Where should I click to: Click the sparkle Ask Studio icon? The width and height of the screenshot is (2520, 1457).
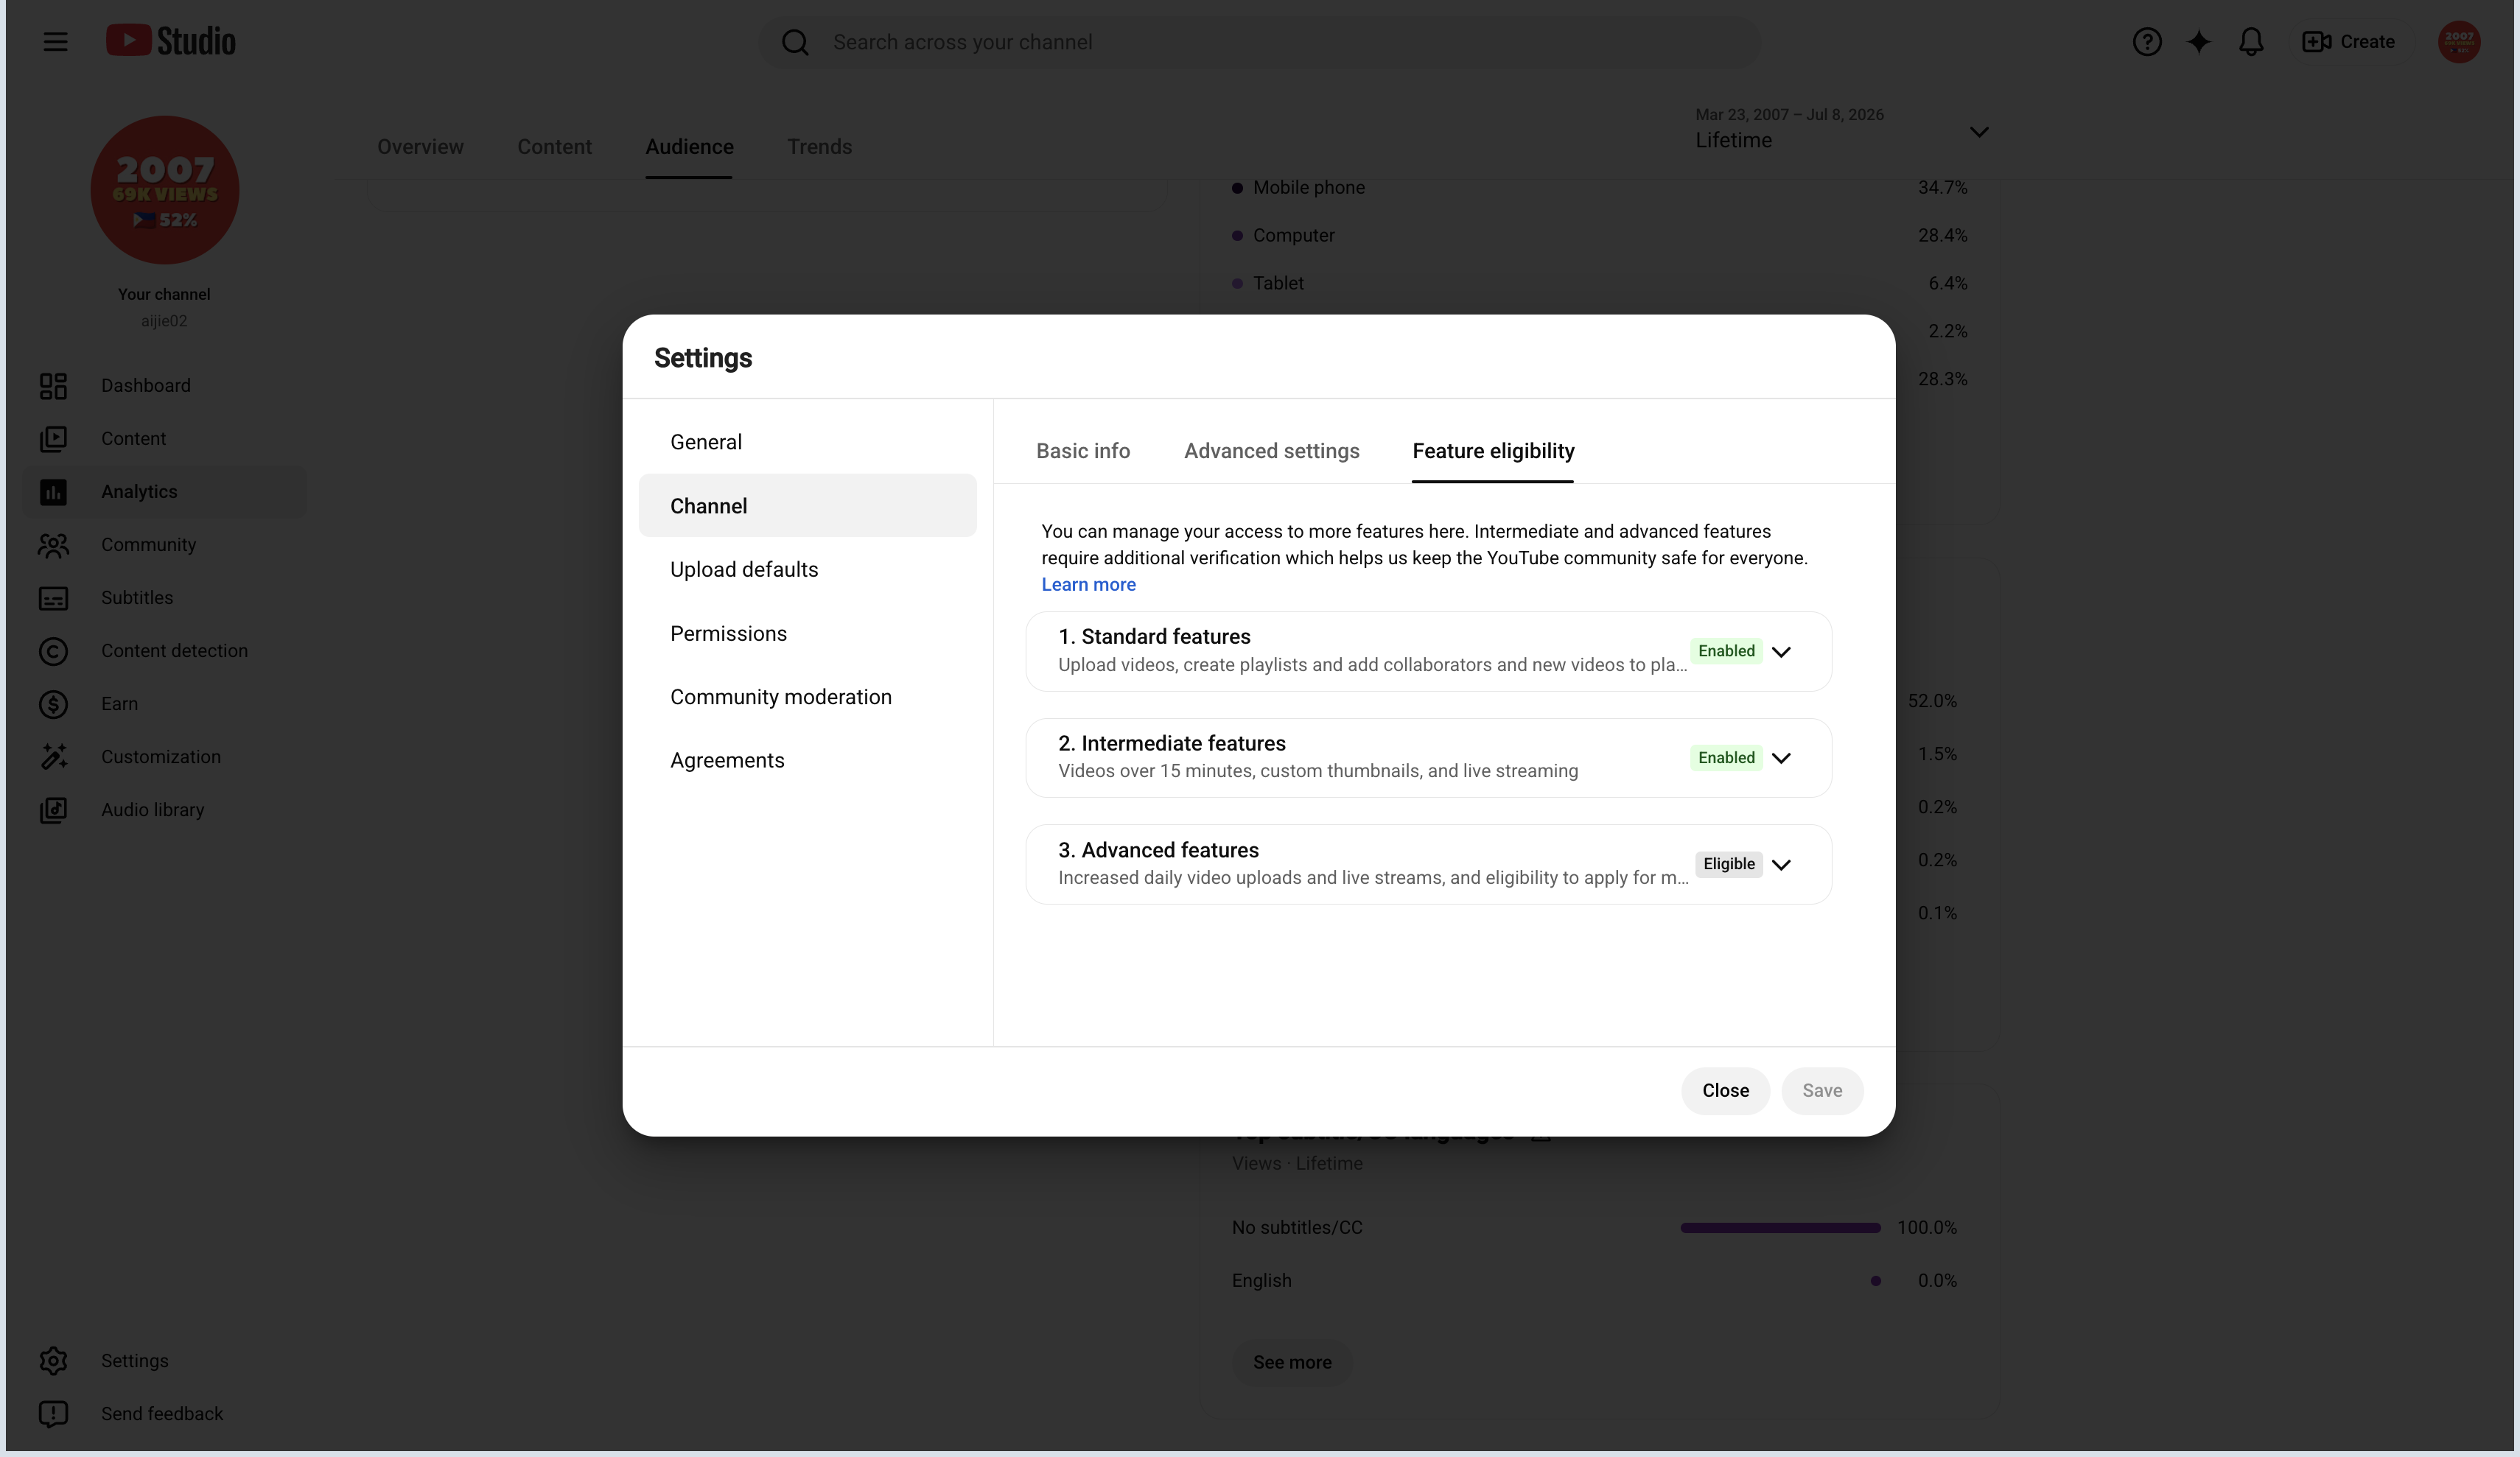(2199, 42)
